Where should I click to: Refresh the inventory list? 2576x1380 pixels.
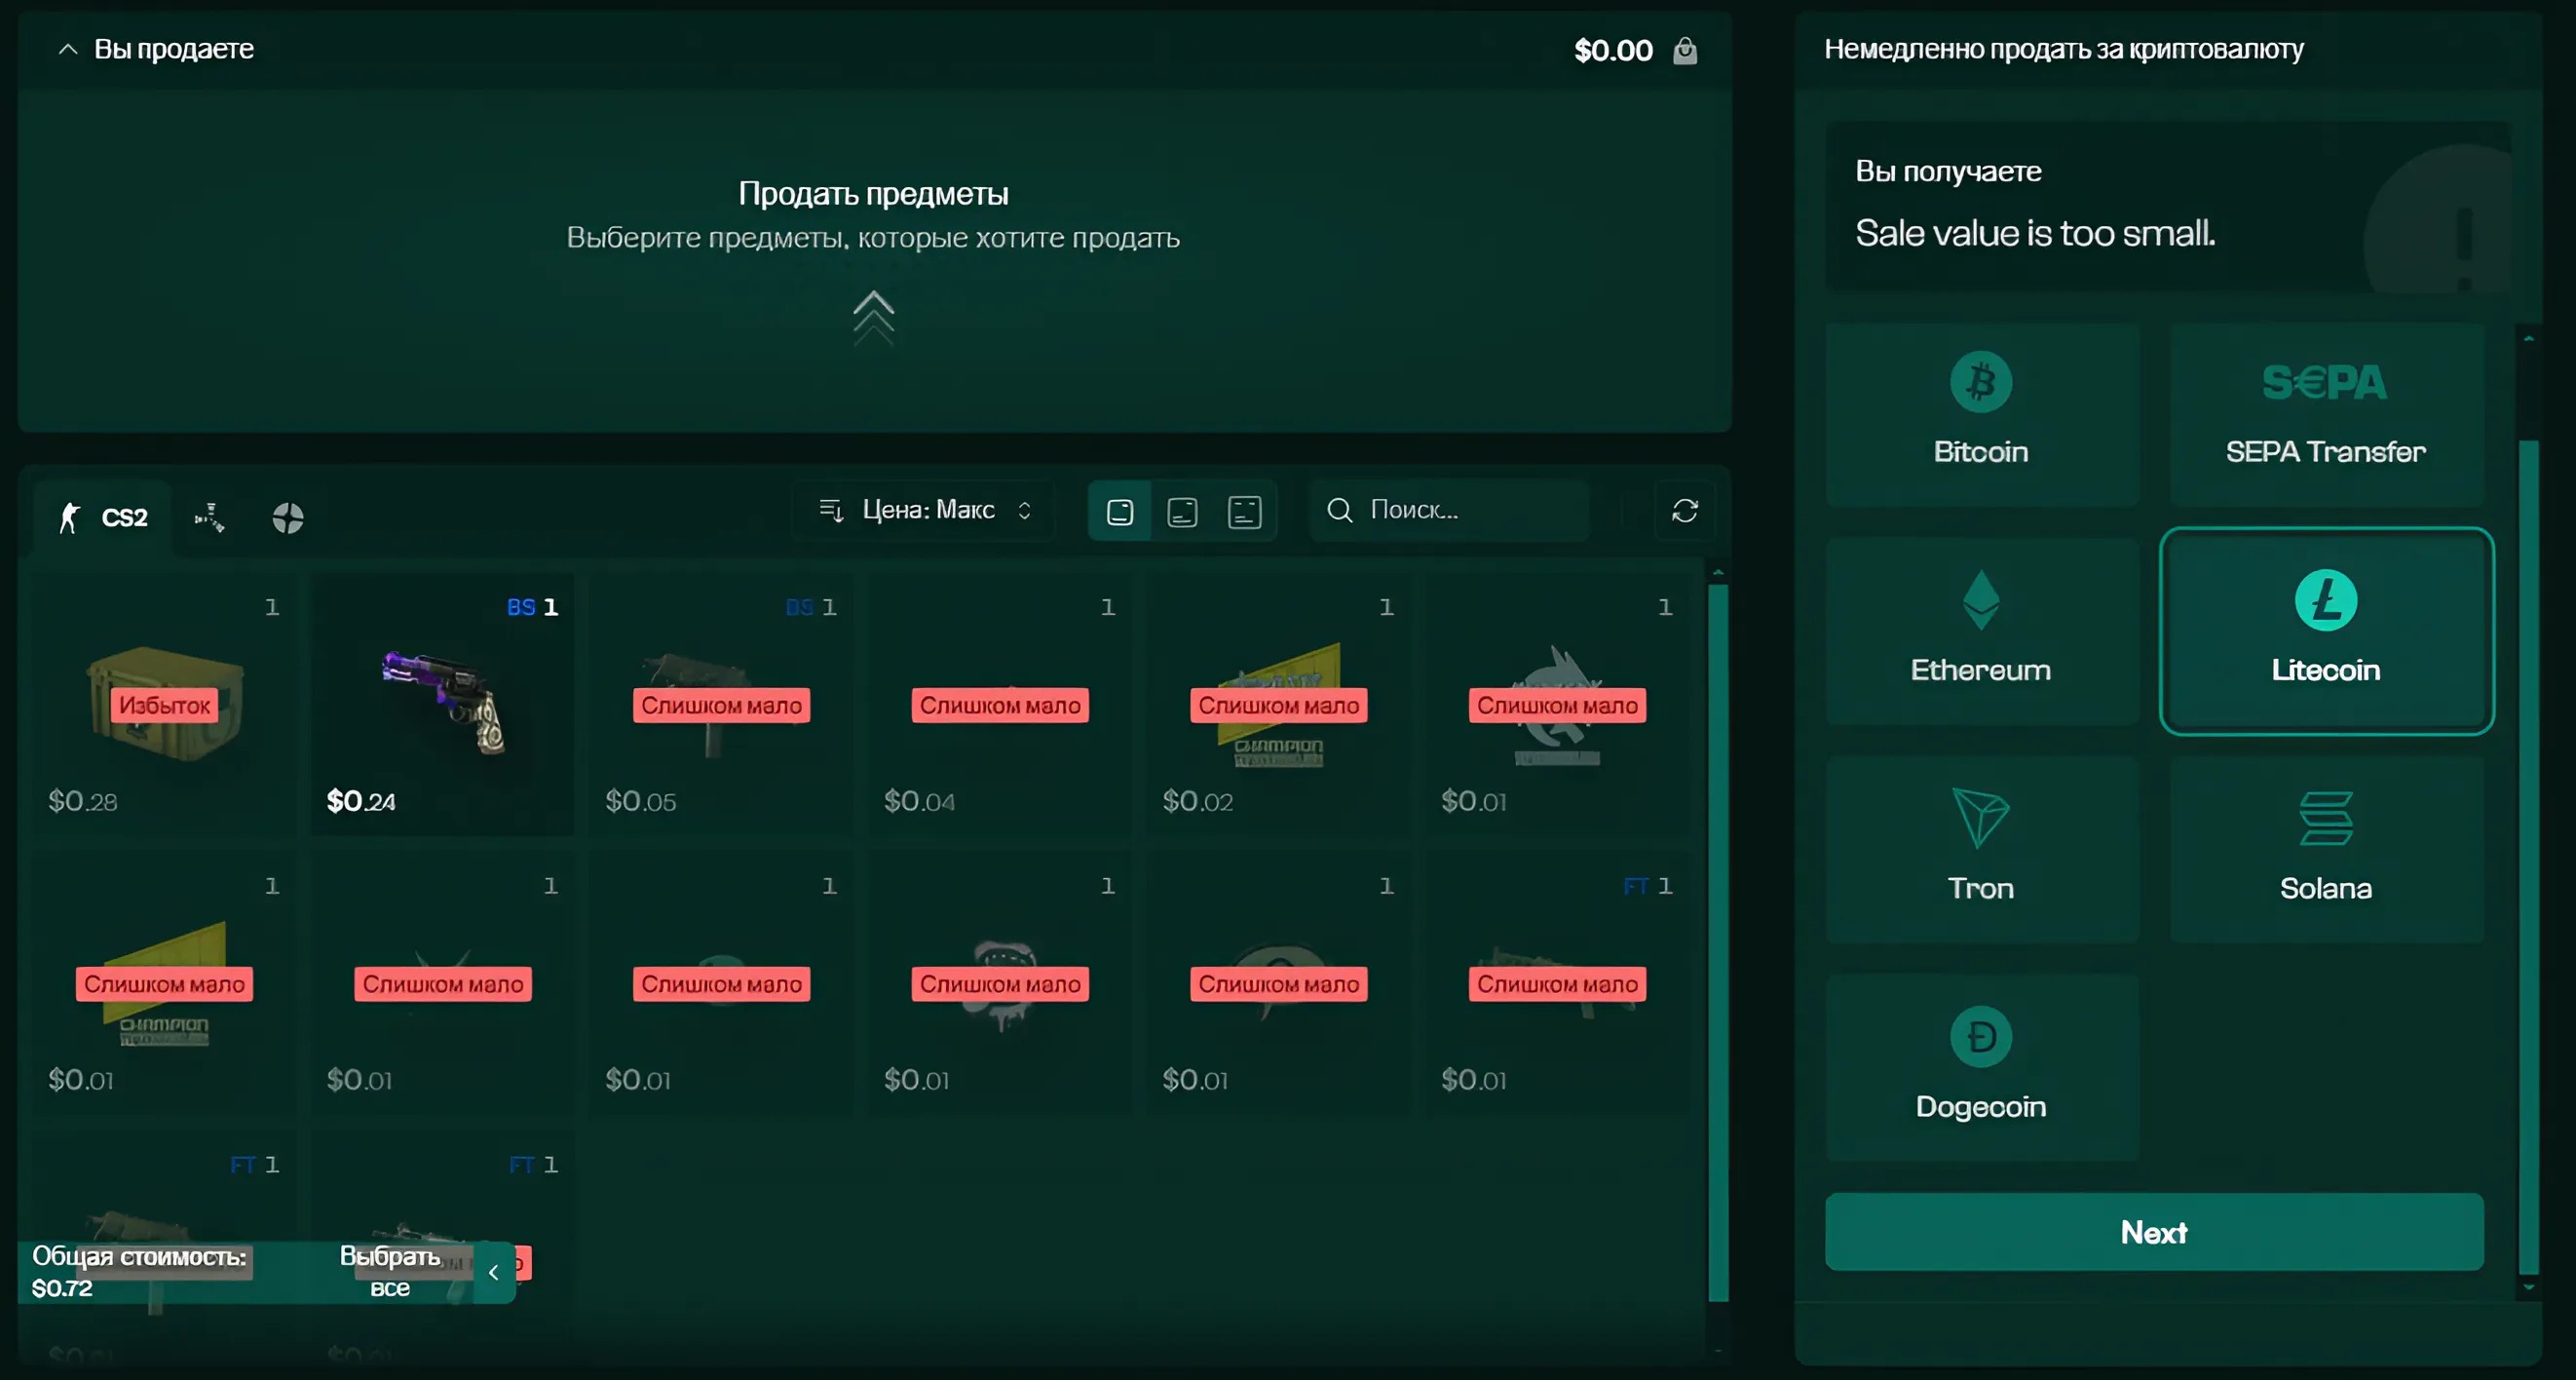1685,510
